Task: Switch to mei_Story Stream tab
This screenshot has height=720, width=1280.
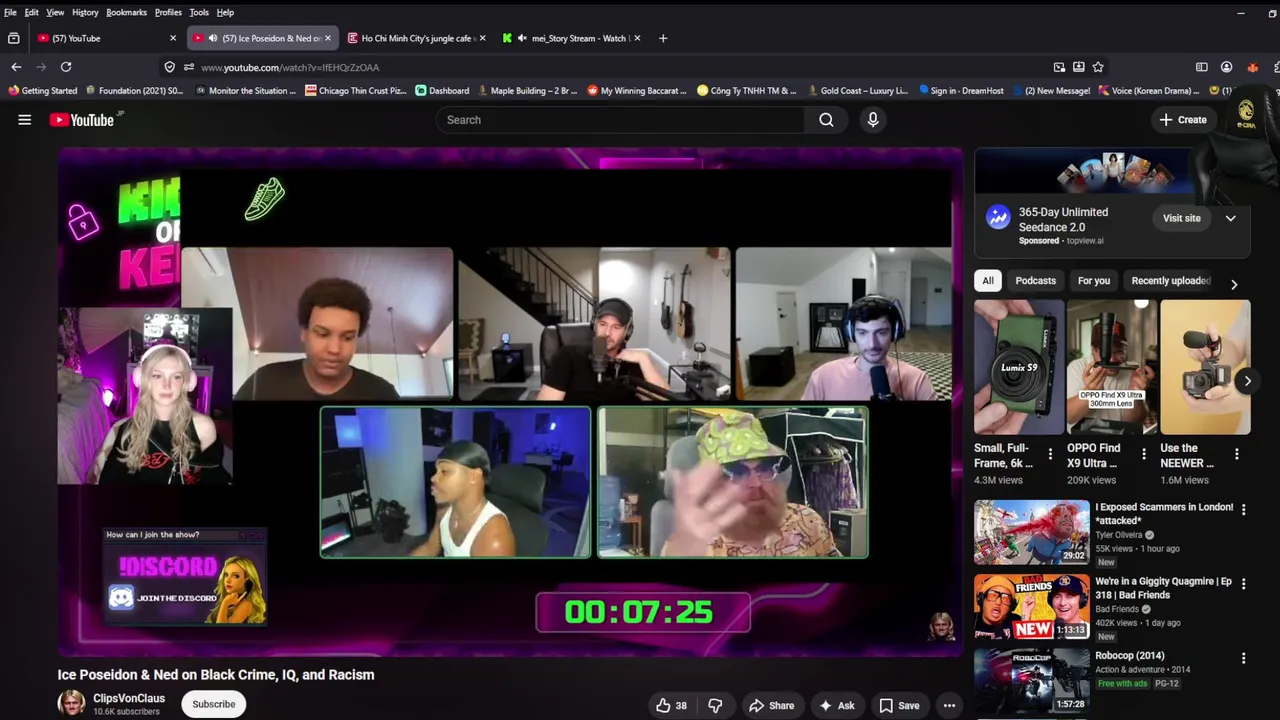Action: [x=573, y=38]
